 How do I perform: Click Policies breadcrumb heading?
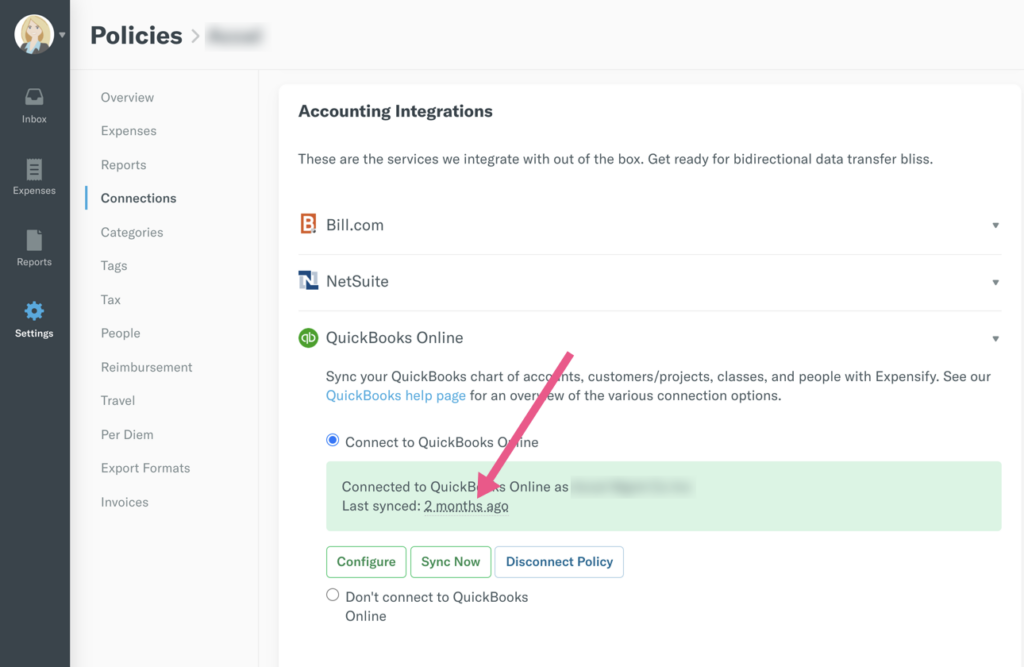coord(136,35)
